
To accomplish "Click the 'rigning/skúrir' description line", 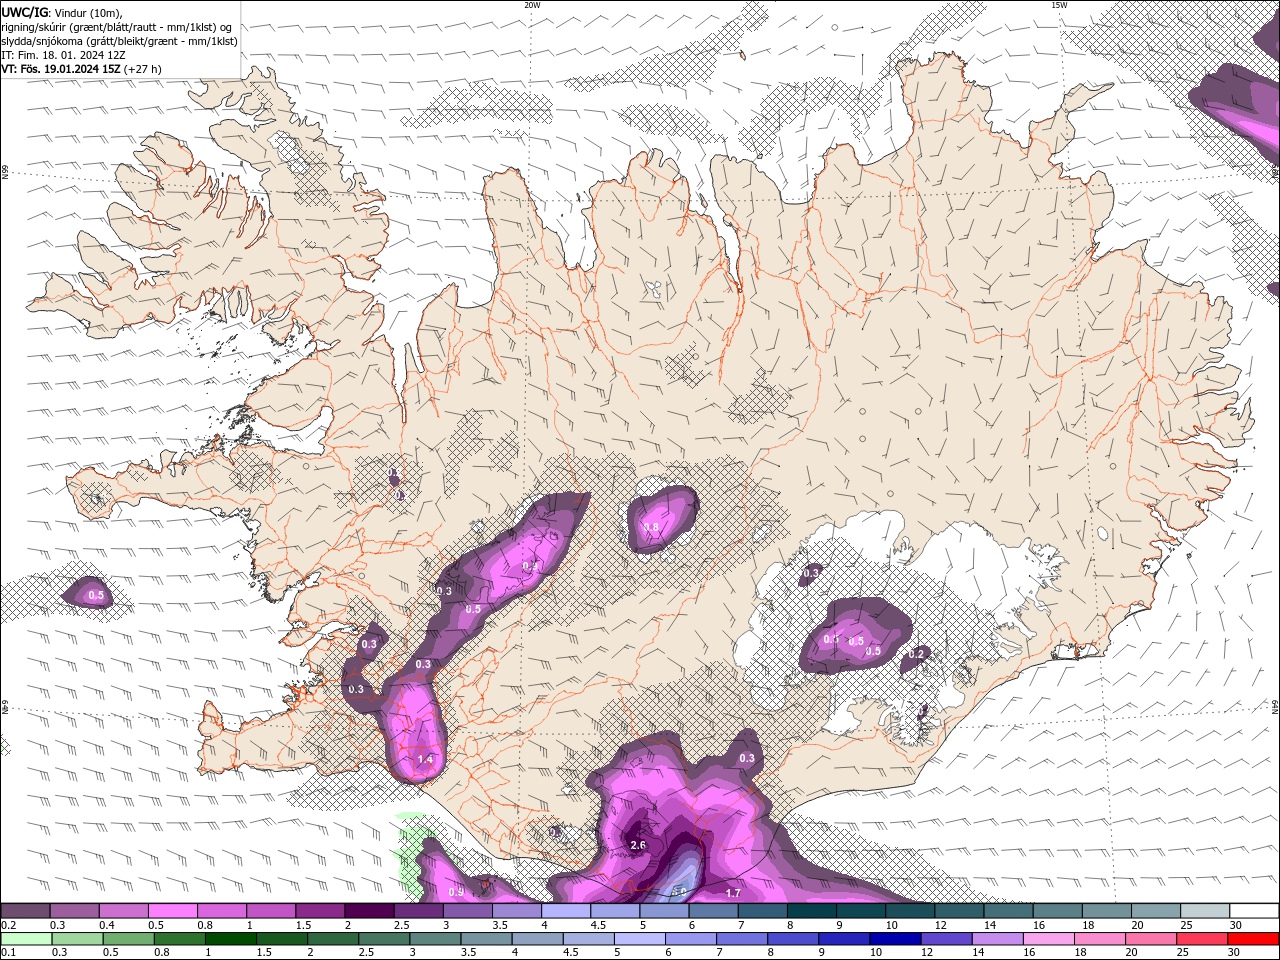I will coord(117,27).
